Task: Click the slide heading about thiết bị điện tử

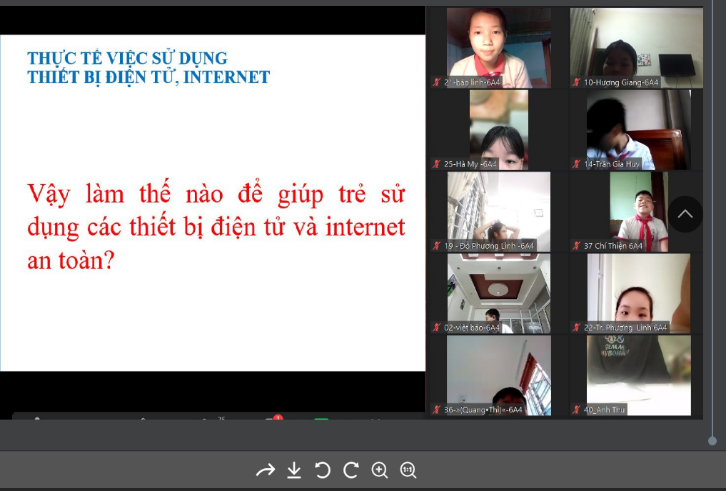Action: pyautogui.click(x=148, y=67)
